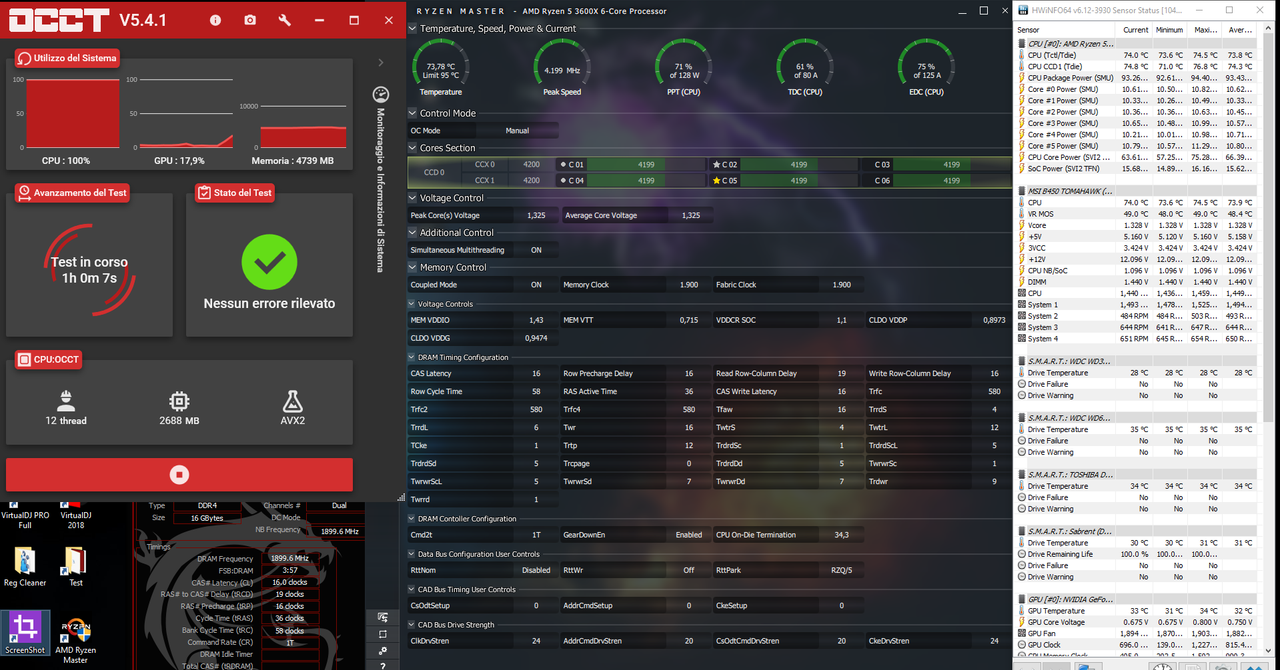
Task: Select the 2688 MB memory chip icon
Action: 179,401
